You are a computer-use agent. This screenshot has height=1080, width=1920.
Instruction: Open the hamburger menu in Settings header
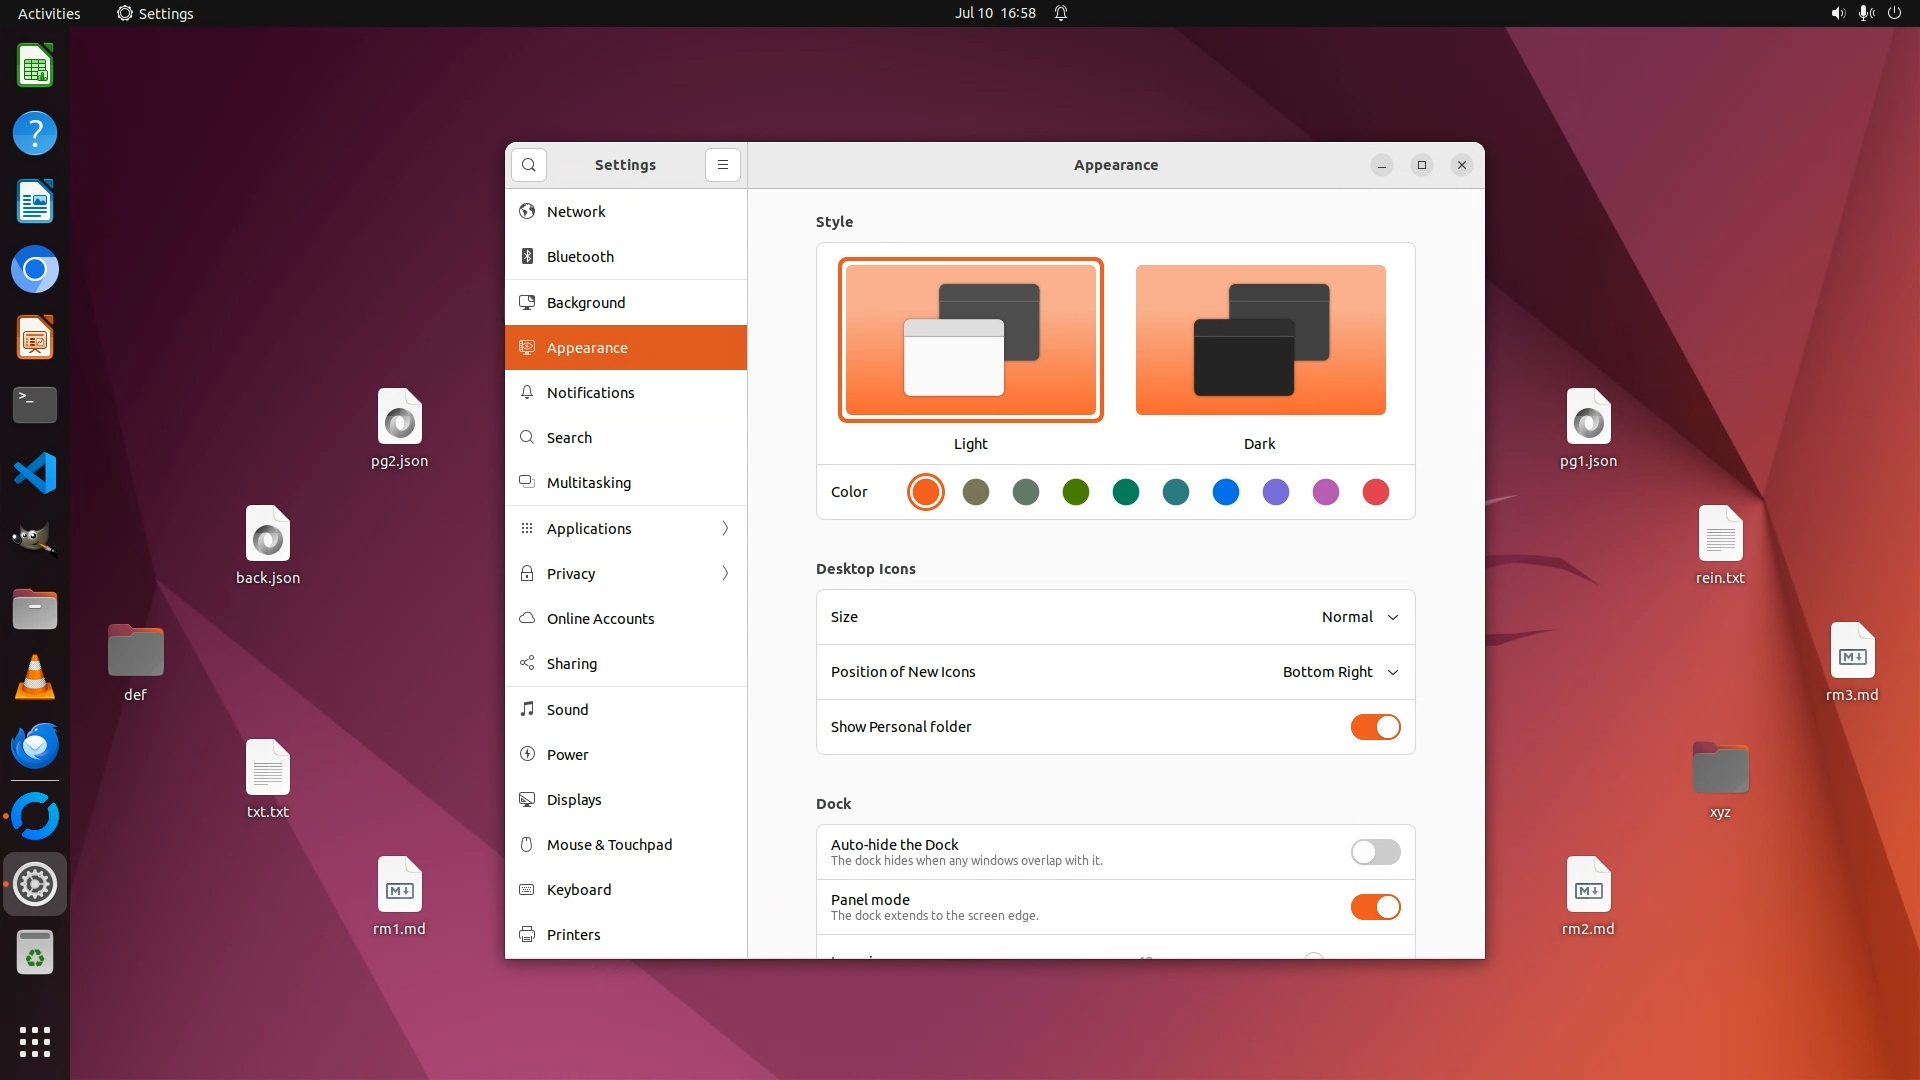tap(722, 165)
